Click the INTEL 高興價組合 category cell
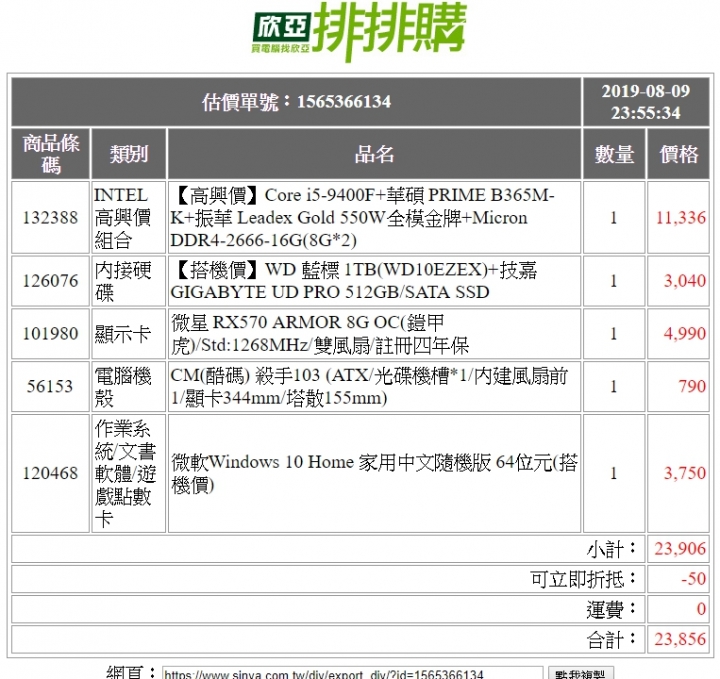This screenshot has width=720, height=679. pos(129,218)
